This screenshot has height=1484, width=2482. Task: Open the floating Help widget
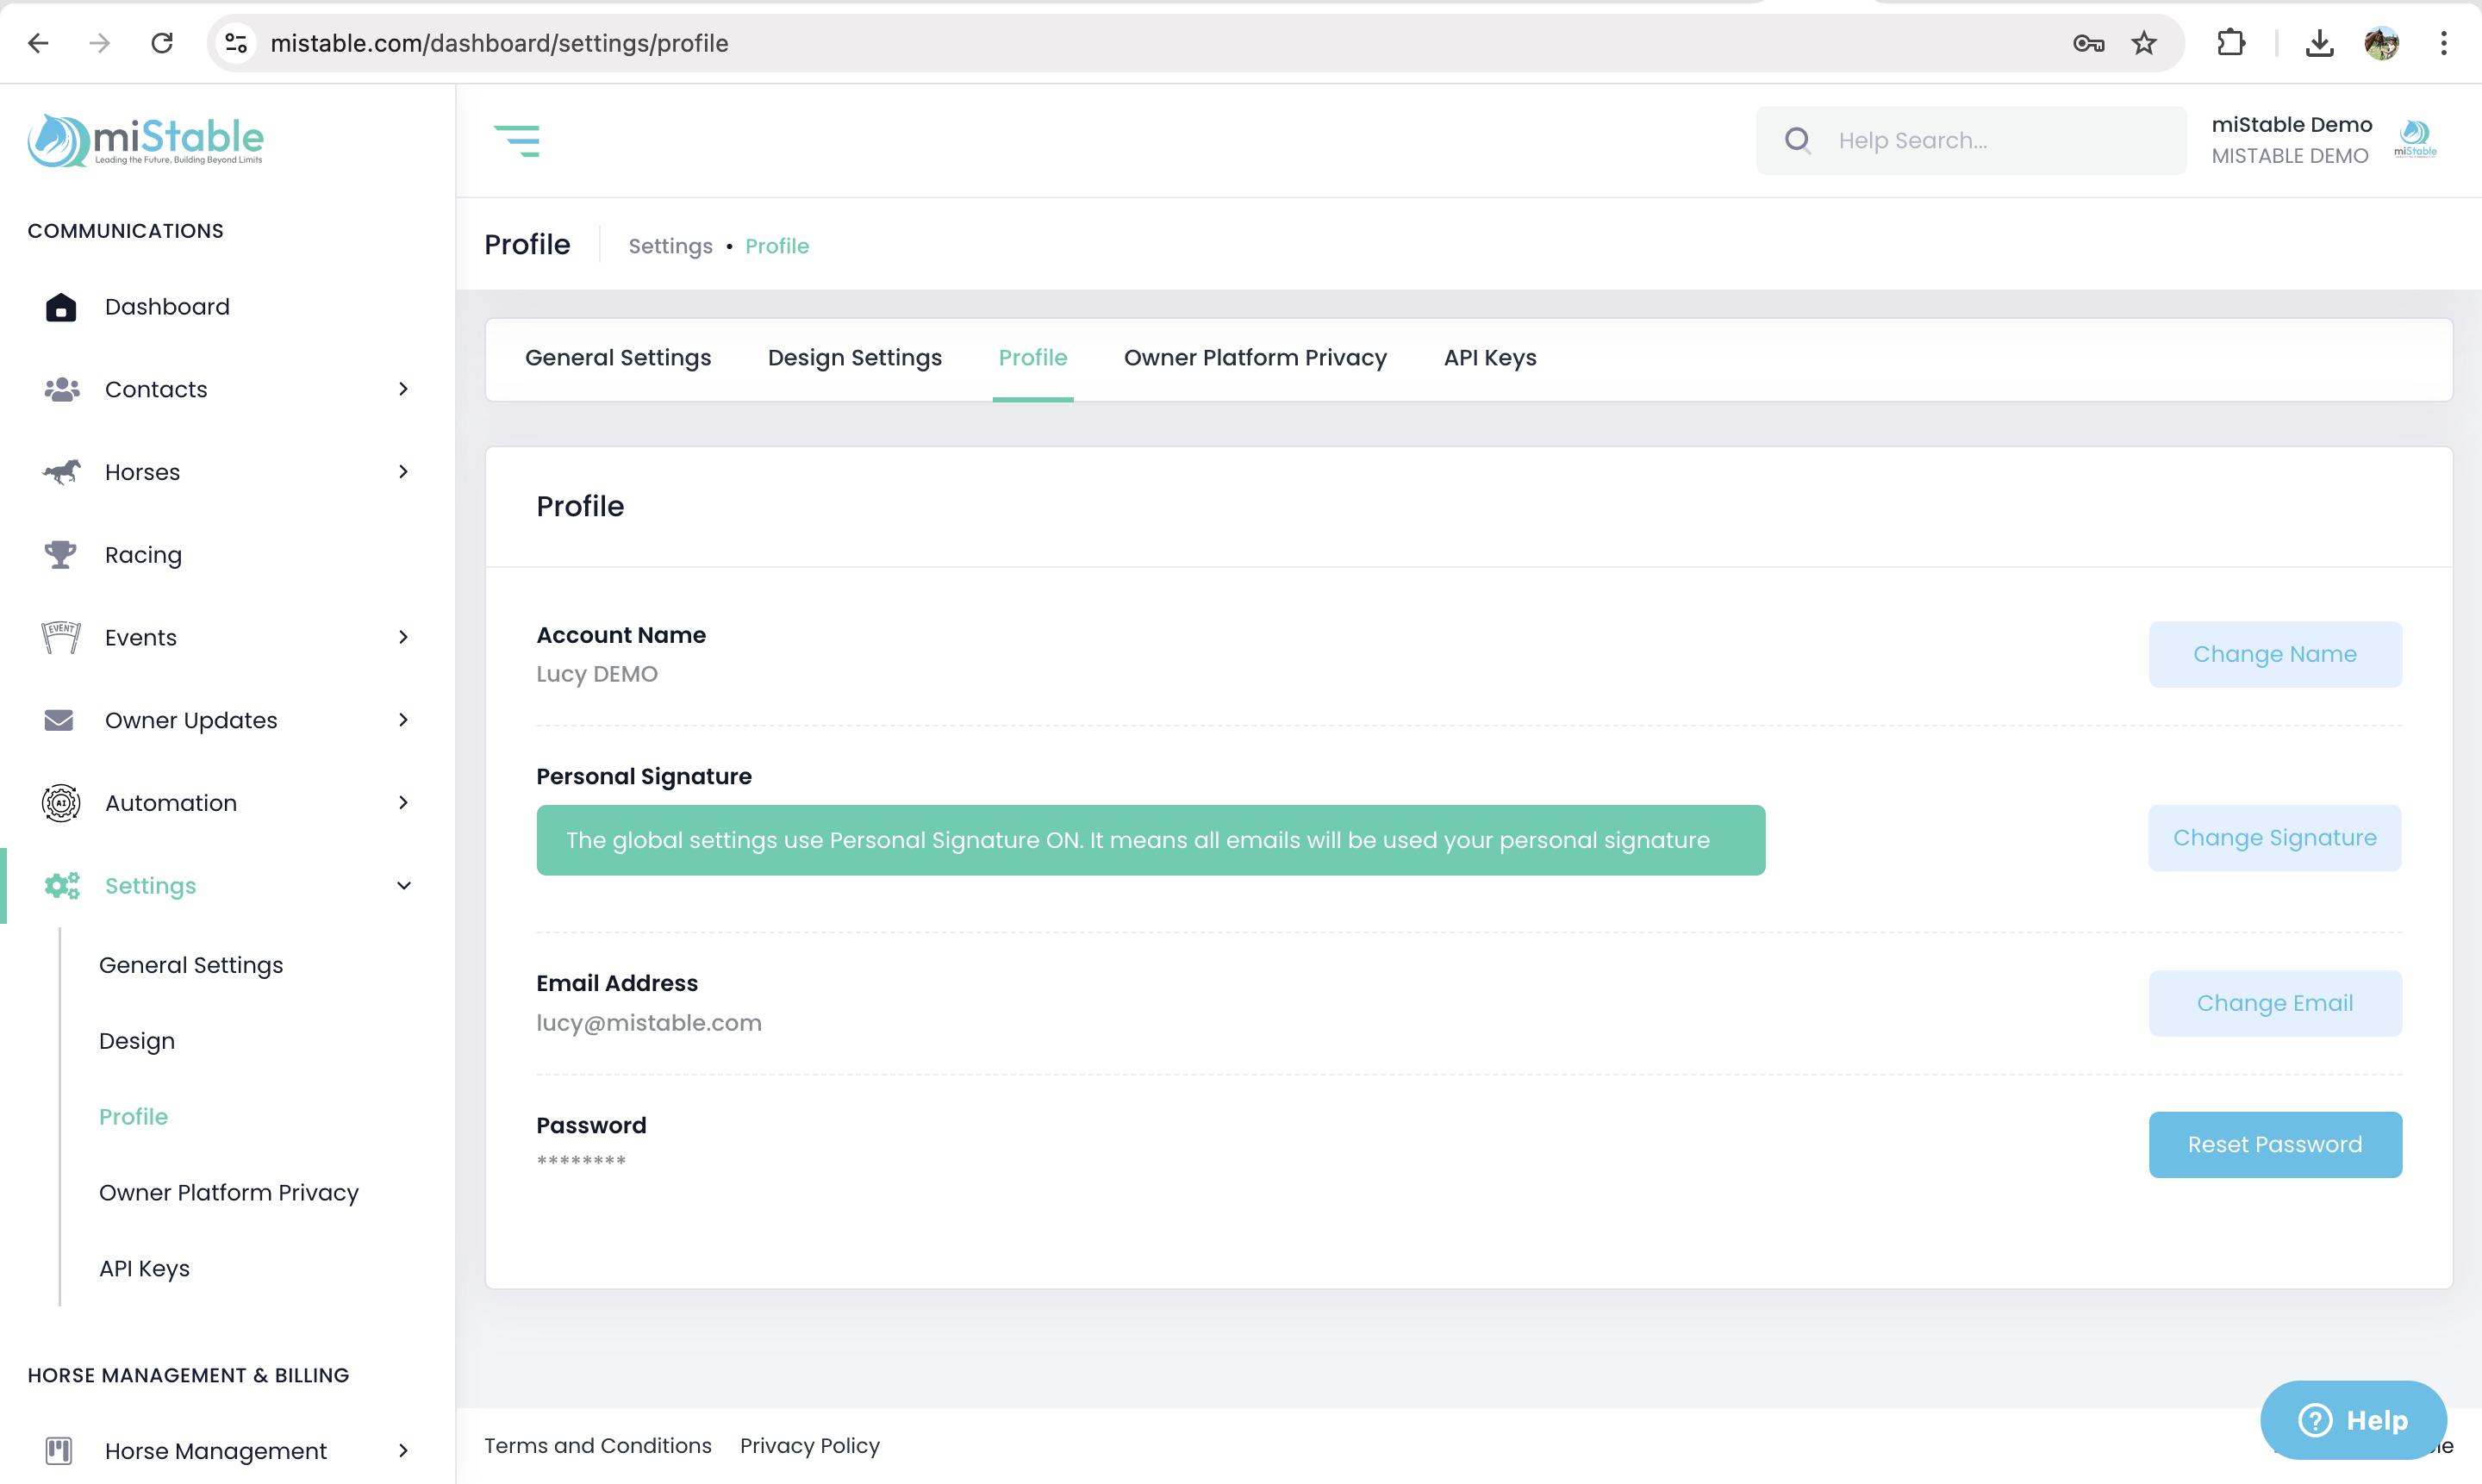coord(2352,1419)
